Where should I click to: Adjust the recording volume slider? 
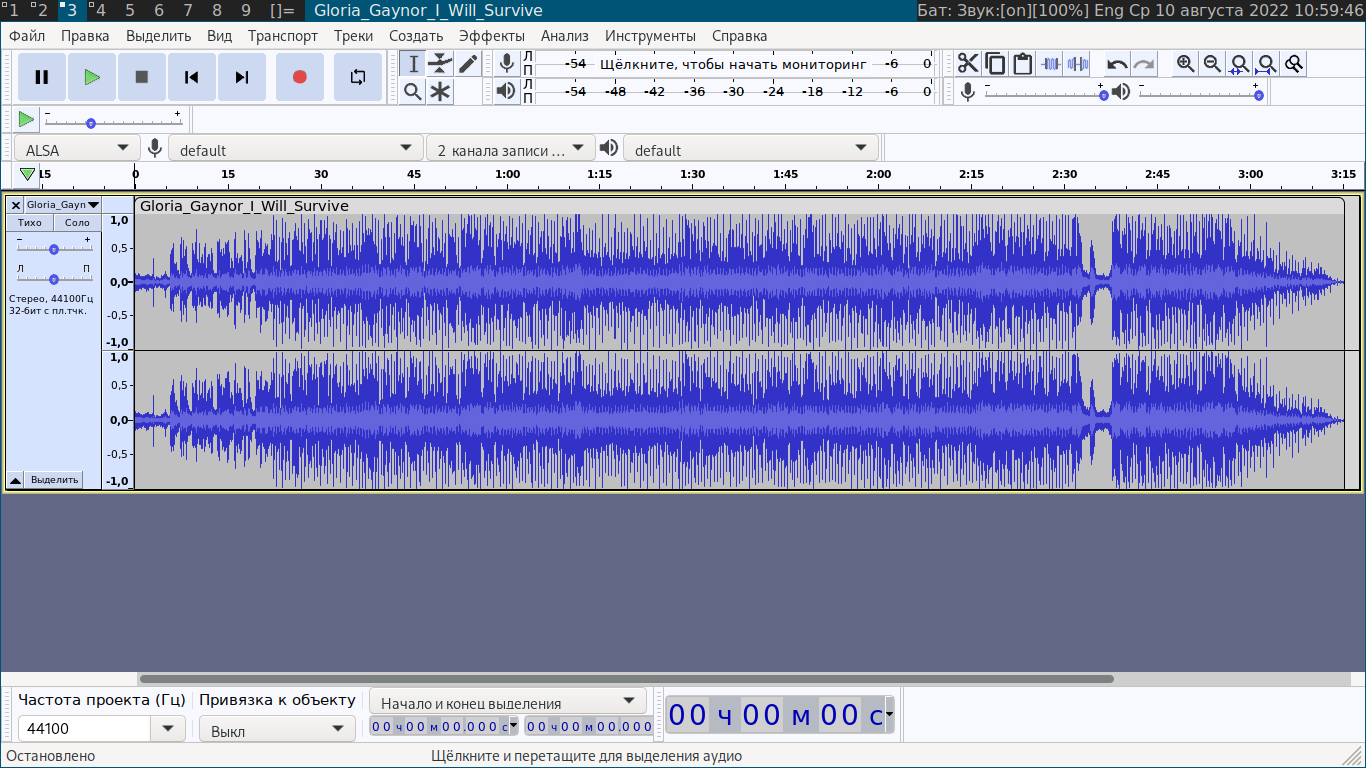tap(1046, 94)
